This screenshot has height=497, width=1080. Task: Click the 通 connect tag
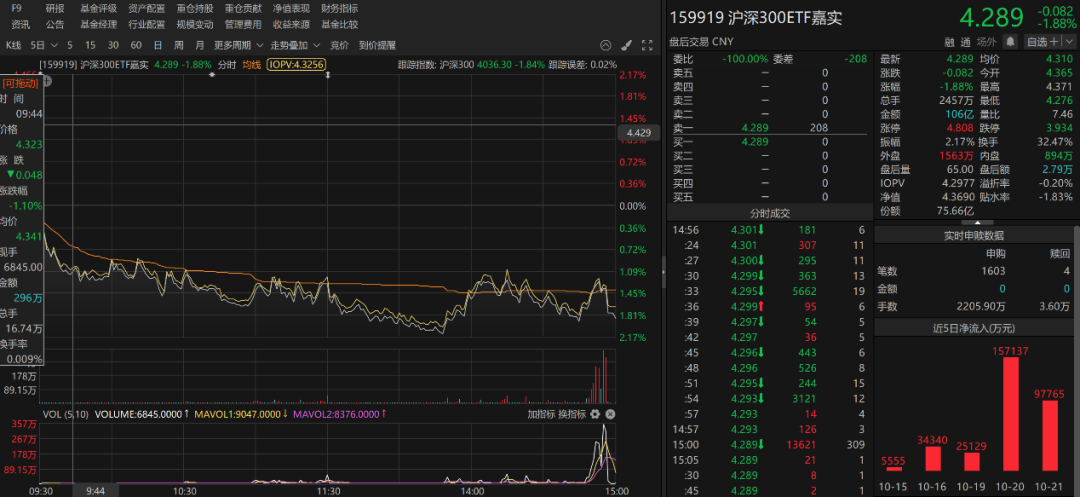(966, 42)
